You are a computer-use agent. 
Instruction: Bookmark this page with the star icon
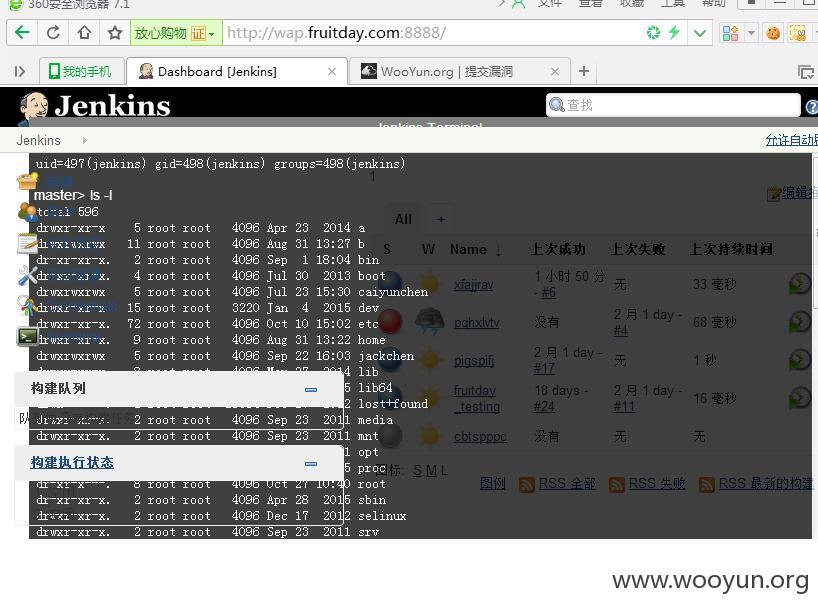pos(115,33)
